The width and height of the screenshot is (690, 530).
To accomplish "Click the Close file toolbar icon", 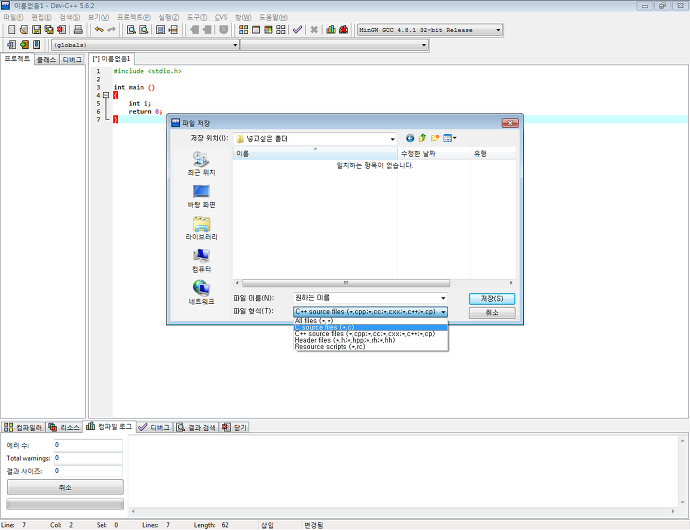I will [62, 29].
